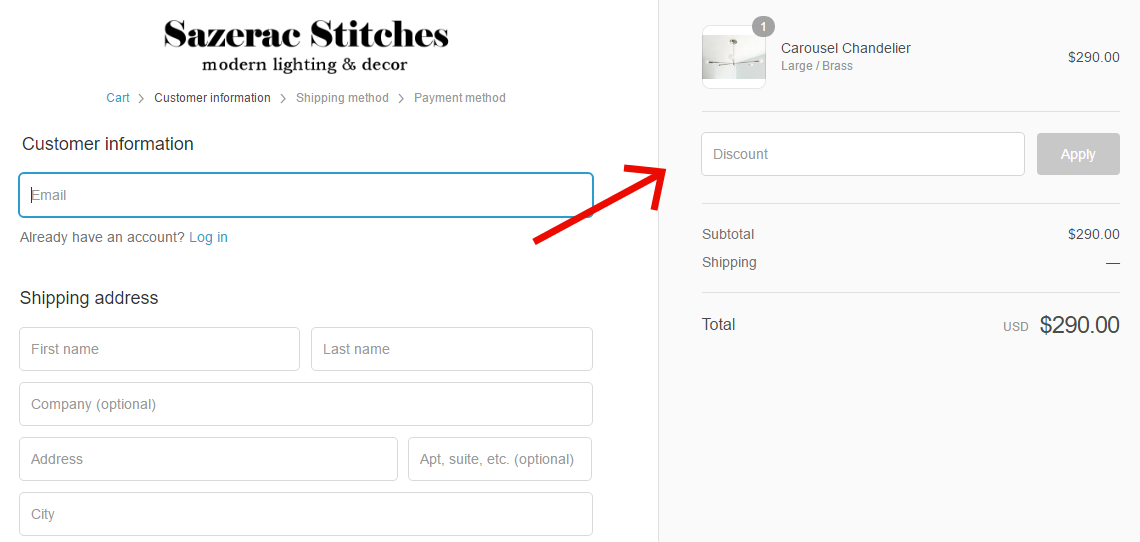The width and height of the screenshot is (1140, 542).
Task: Select the Customer information breadcrumb step
Action: [x=212, y=98]
